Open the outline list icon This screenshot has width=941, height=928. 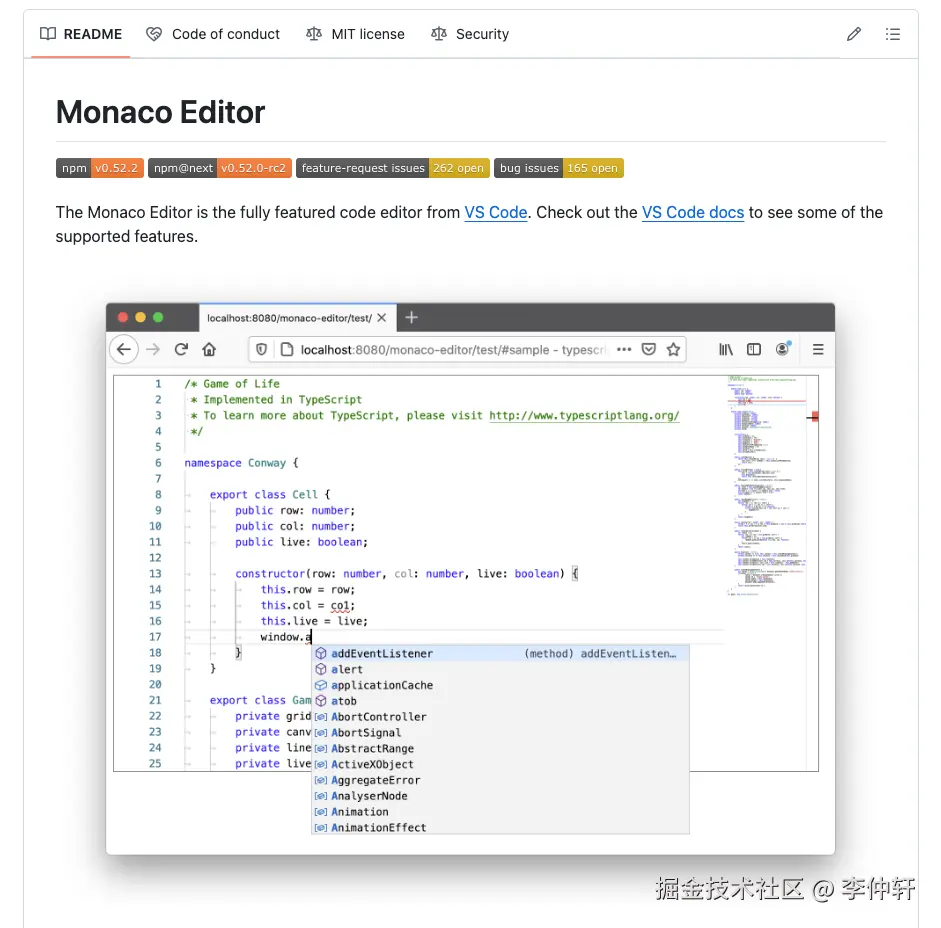[892, 34]
